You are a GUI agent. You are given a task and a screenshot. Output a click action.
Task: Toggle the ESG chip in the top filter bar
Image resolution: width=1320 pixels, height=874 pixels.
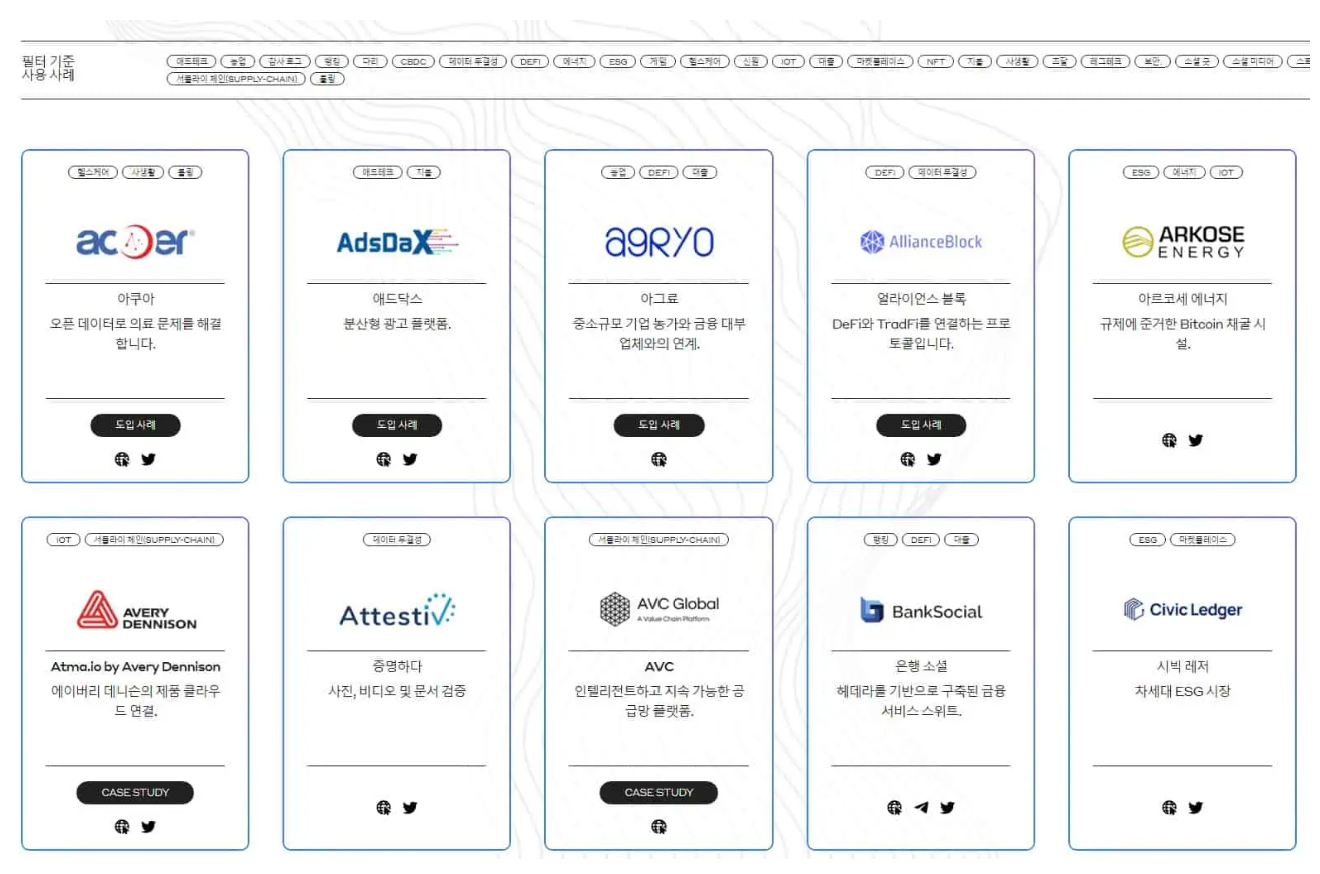(618, 61)
